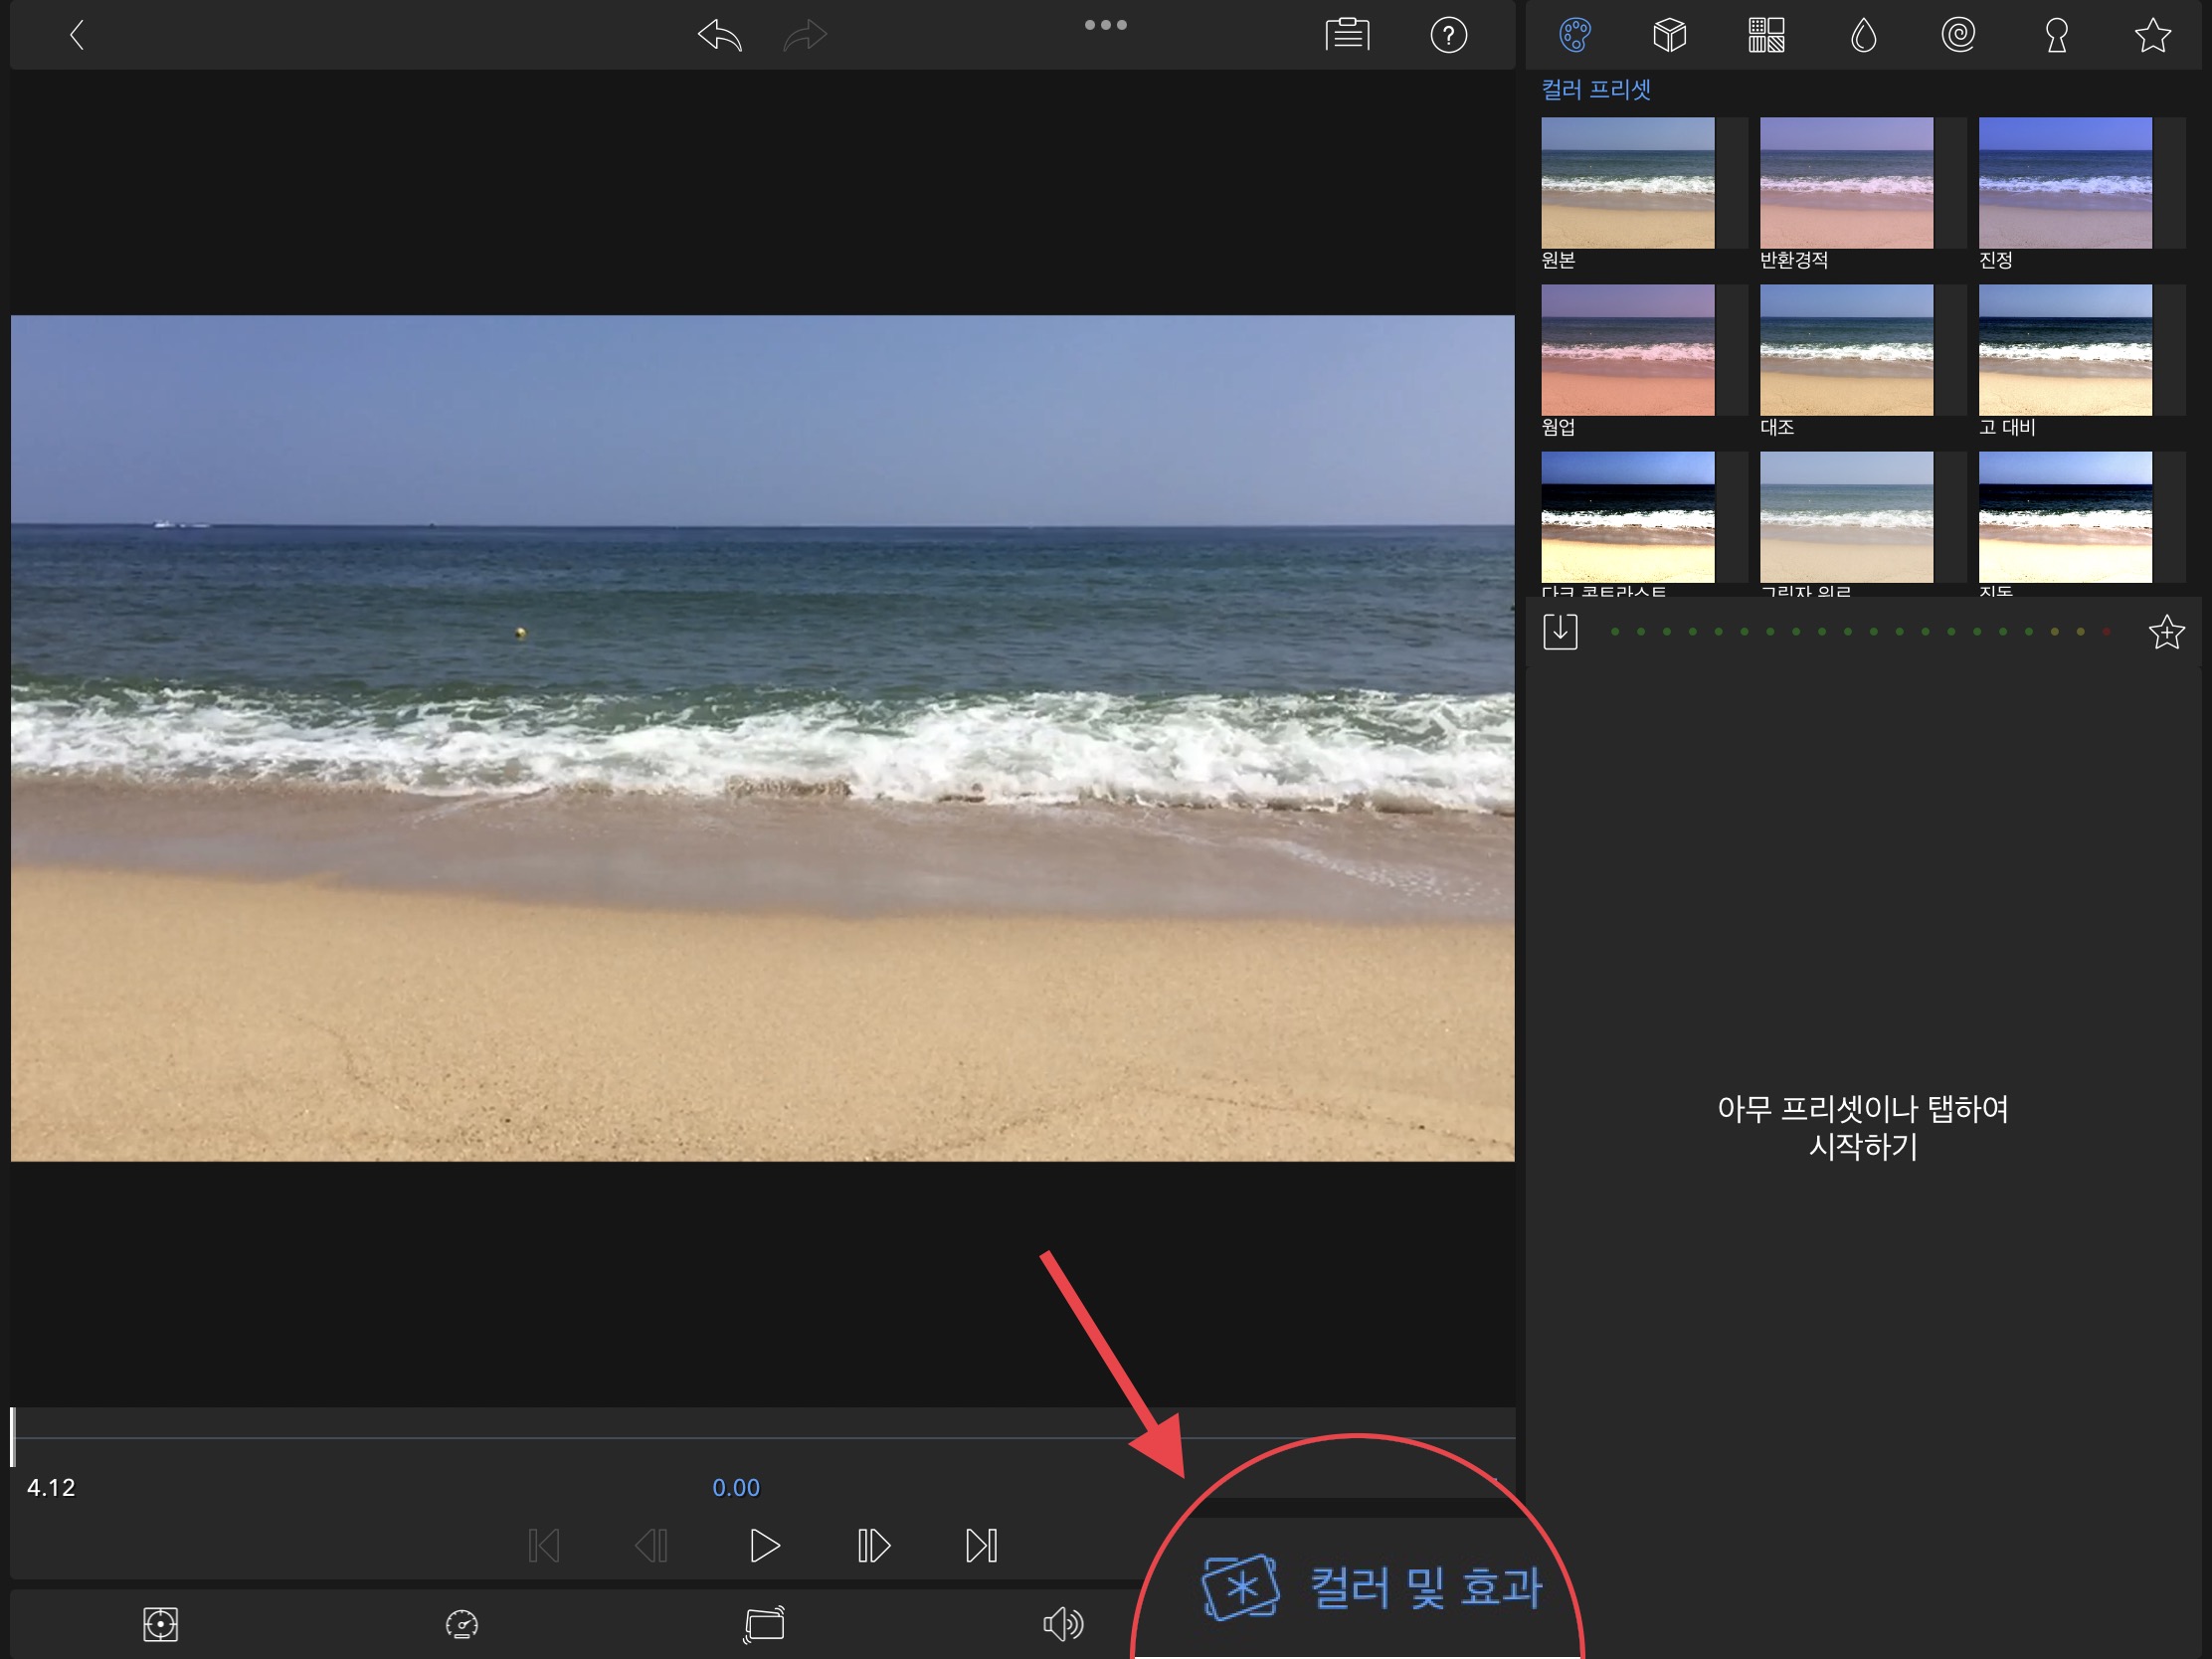The image size is (2212, 1659).
Task: Click the middle of the timeline scrubber bar
Action: coord(763,1437)
